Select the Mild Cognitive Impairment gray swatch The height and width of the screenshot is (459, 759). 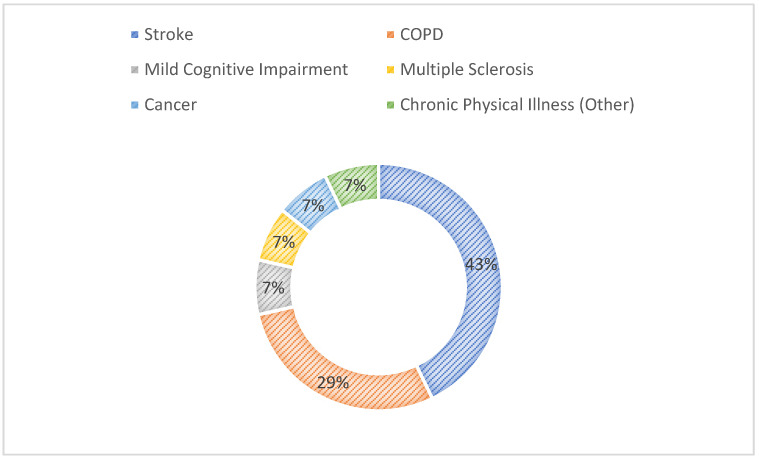coord(135,70)
